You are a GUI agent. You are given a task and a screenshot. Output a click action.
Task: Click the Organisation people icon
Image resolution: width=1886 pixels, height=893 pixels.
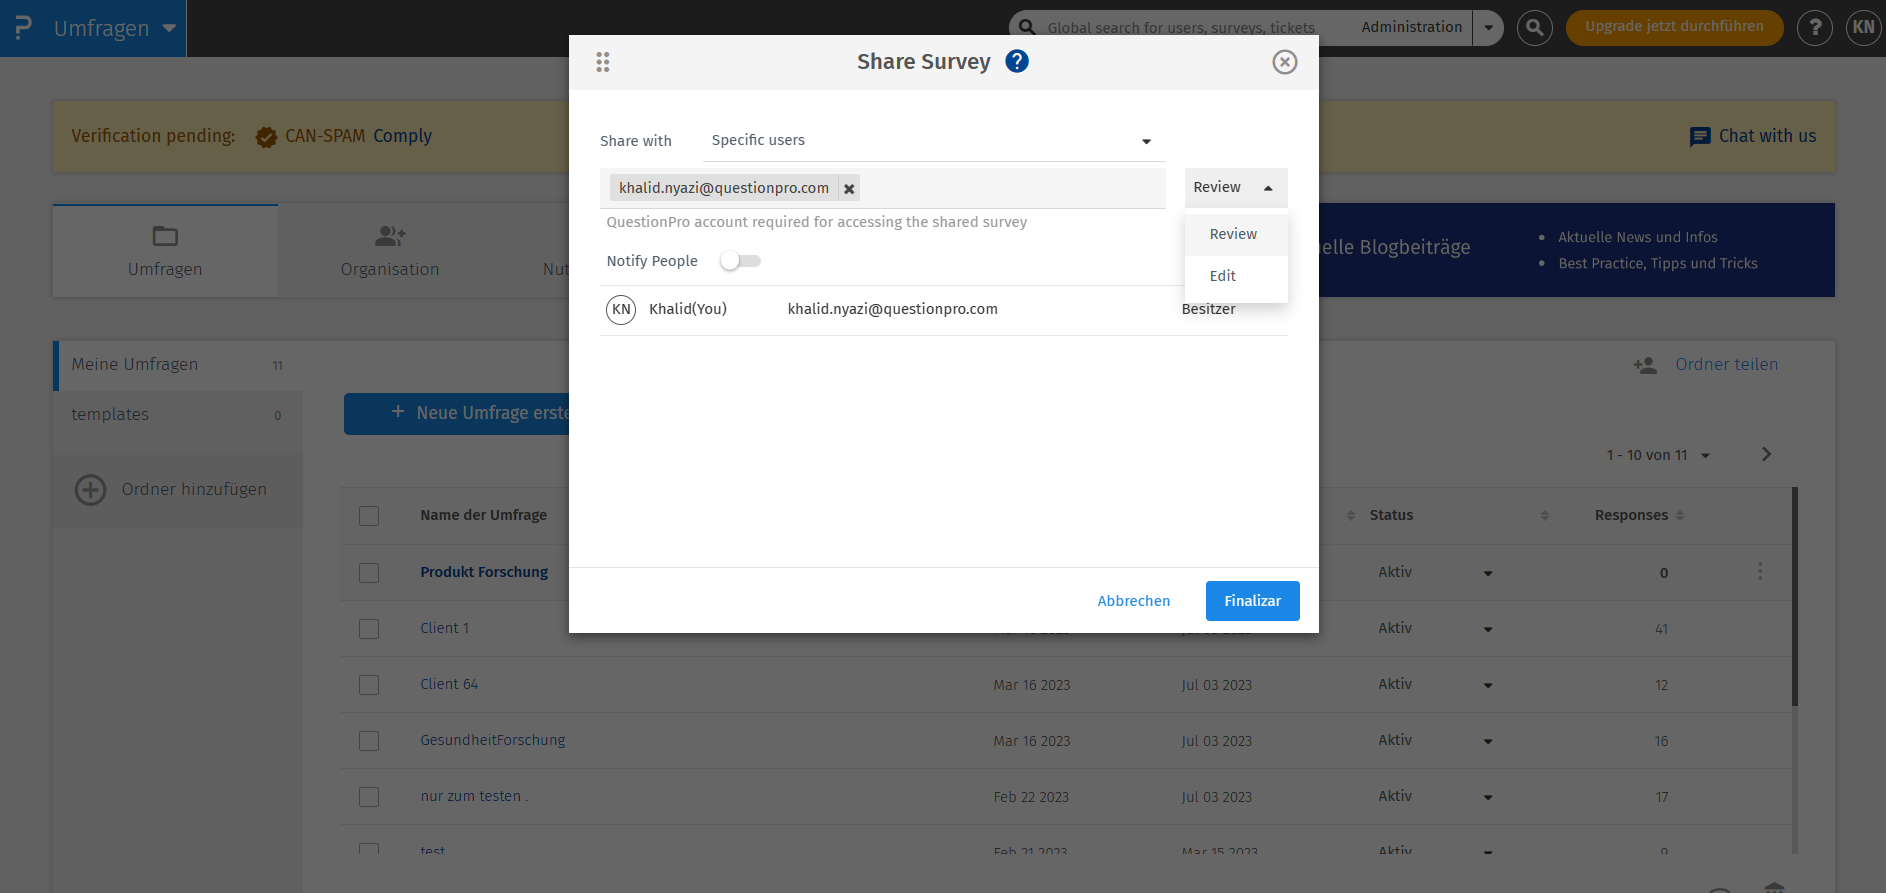tap(390, 236)
